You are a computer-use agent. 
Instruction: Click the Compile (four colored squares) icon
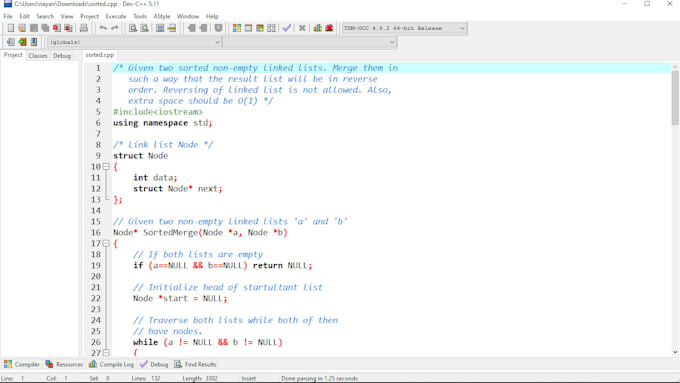click(x=237, y=28)
